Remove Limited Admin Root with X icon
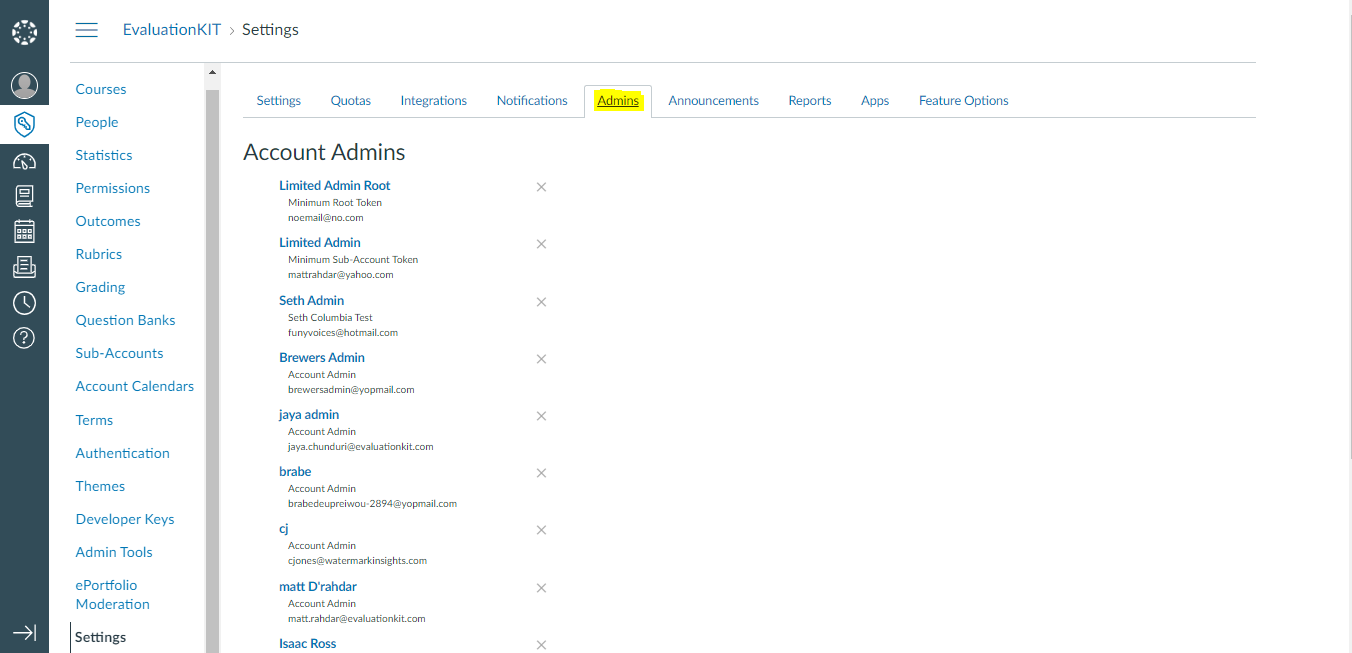This screenshot has width=1352, height=653. (x=541, y=187)
